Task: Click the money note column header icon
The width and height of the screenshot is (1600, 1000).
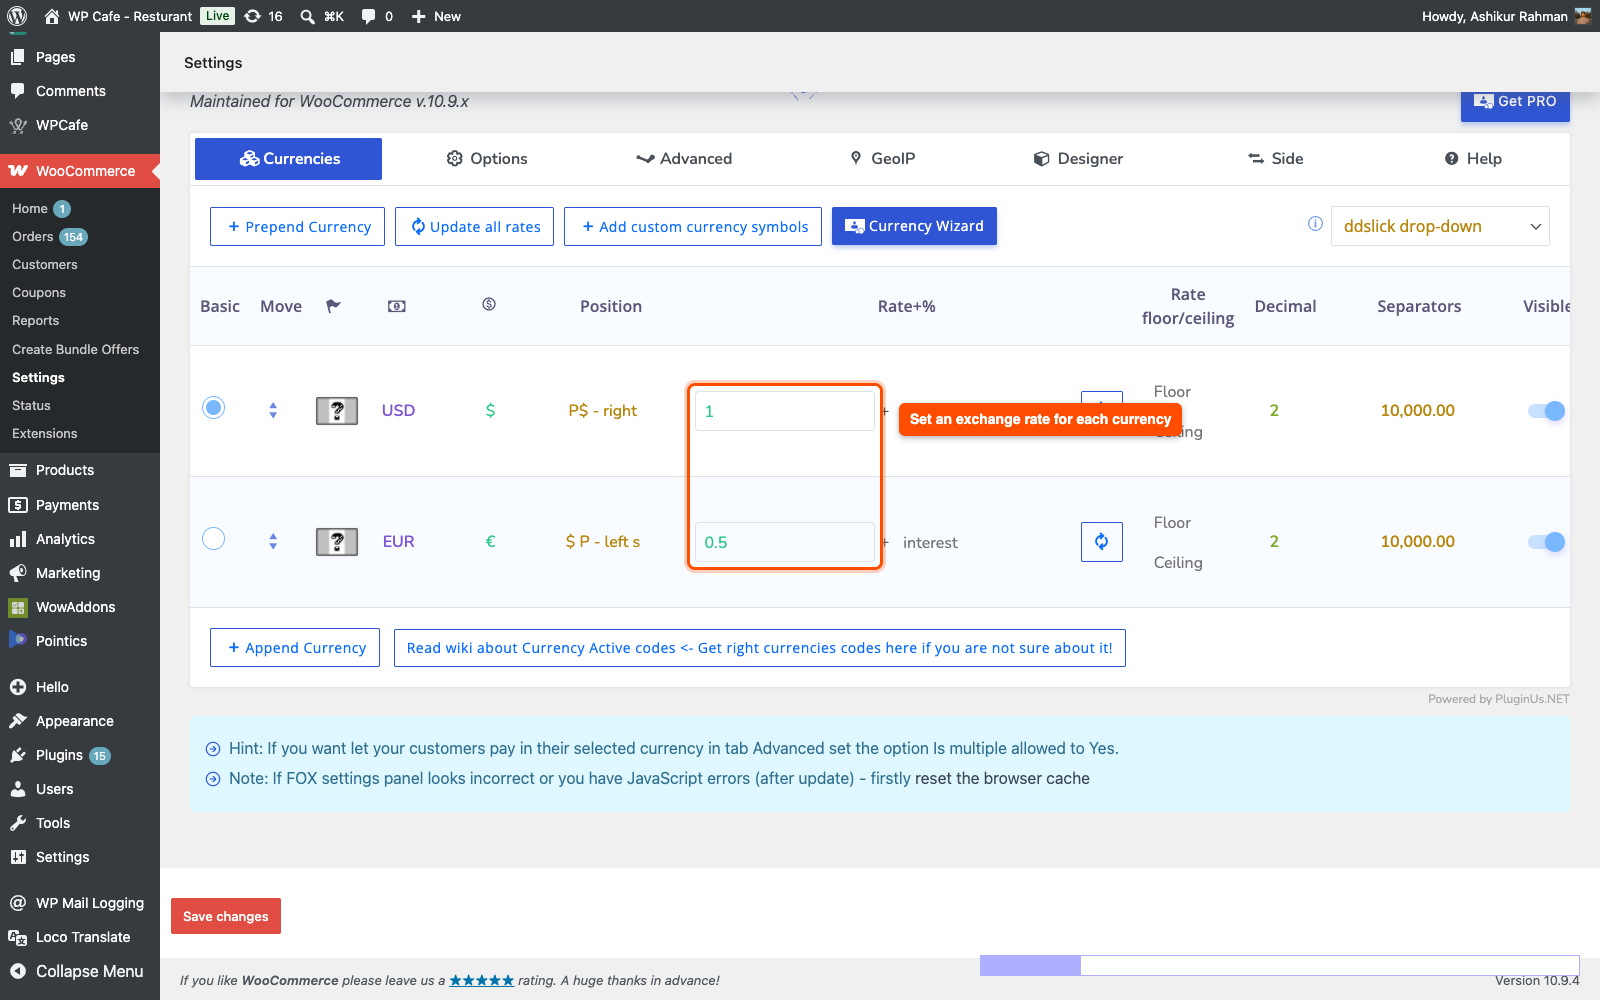Action: (x=397, y=306)
